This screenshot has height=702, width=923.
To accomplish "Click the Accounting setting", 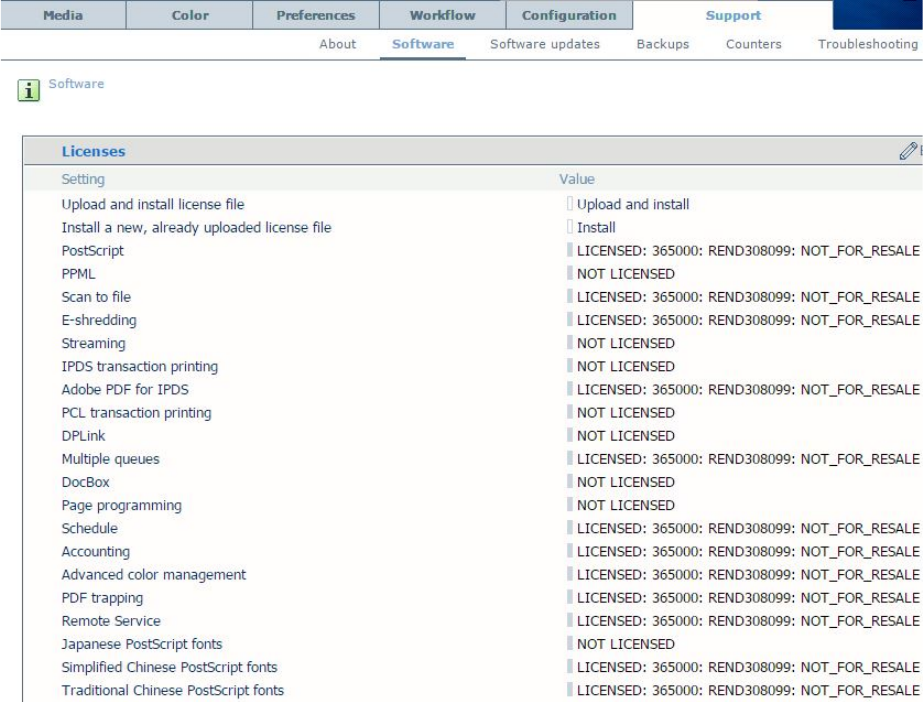I will tap(95, 551).
